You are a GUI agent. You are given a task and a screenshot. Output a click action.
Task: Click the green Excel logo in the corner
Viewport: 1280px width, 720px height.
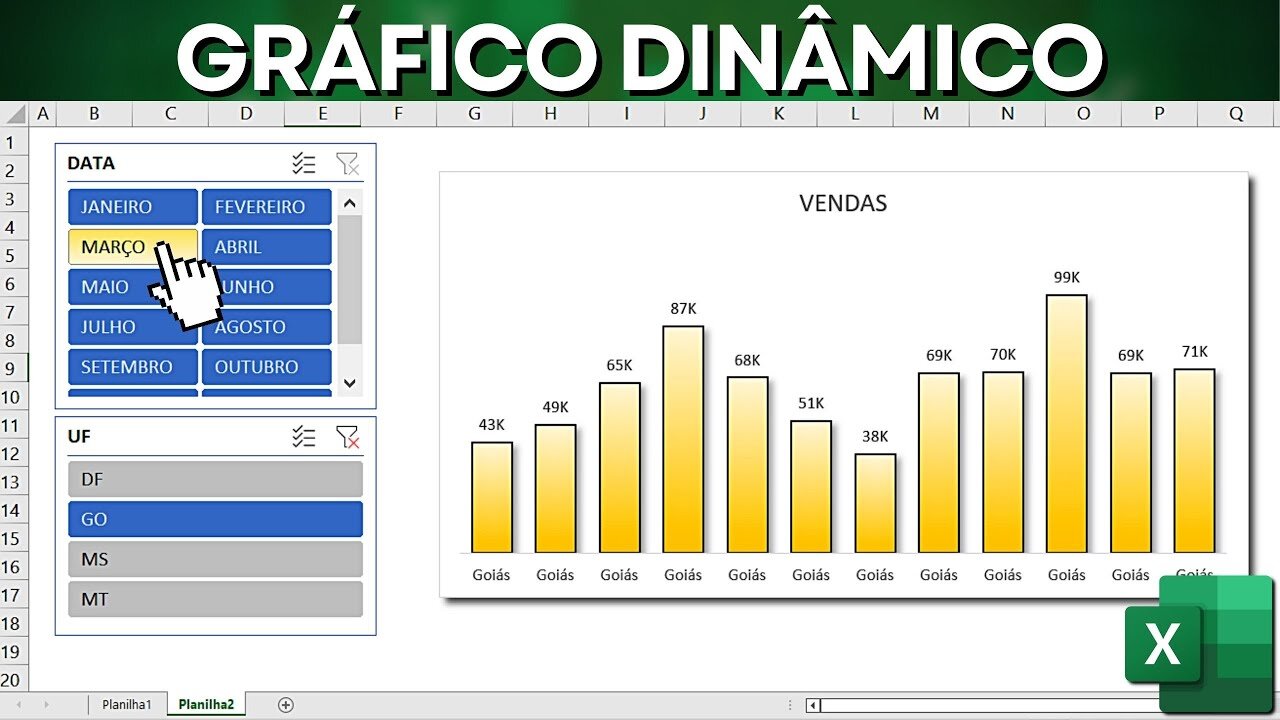point(1163,643)
